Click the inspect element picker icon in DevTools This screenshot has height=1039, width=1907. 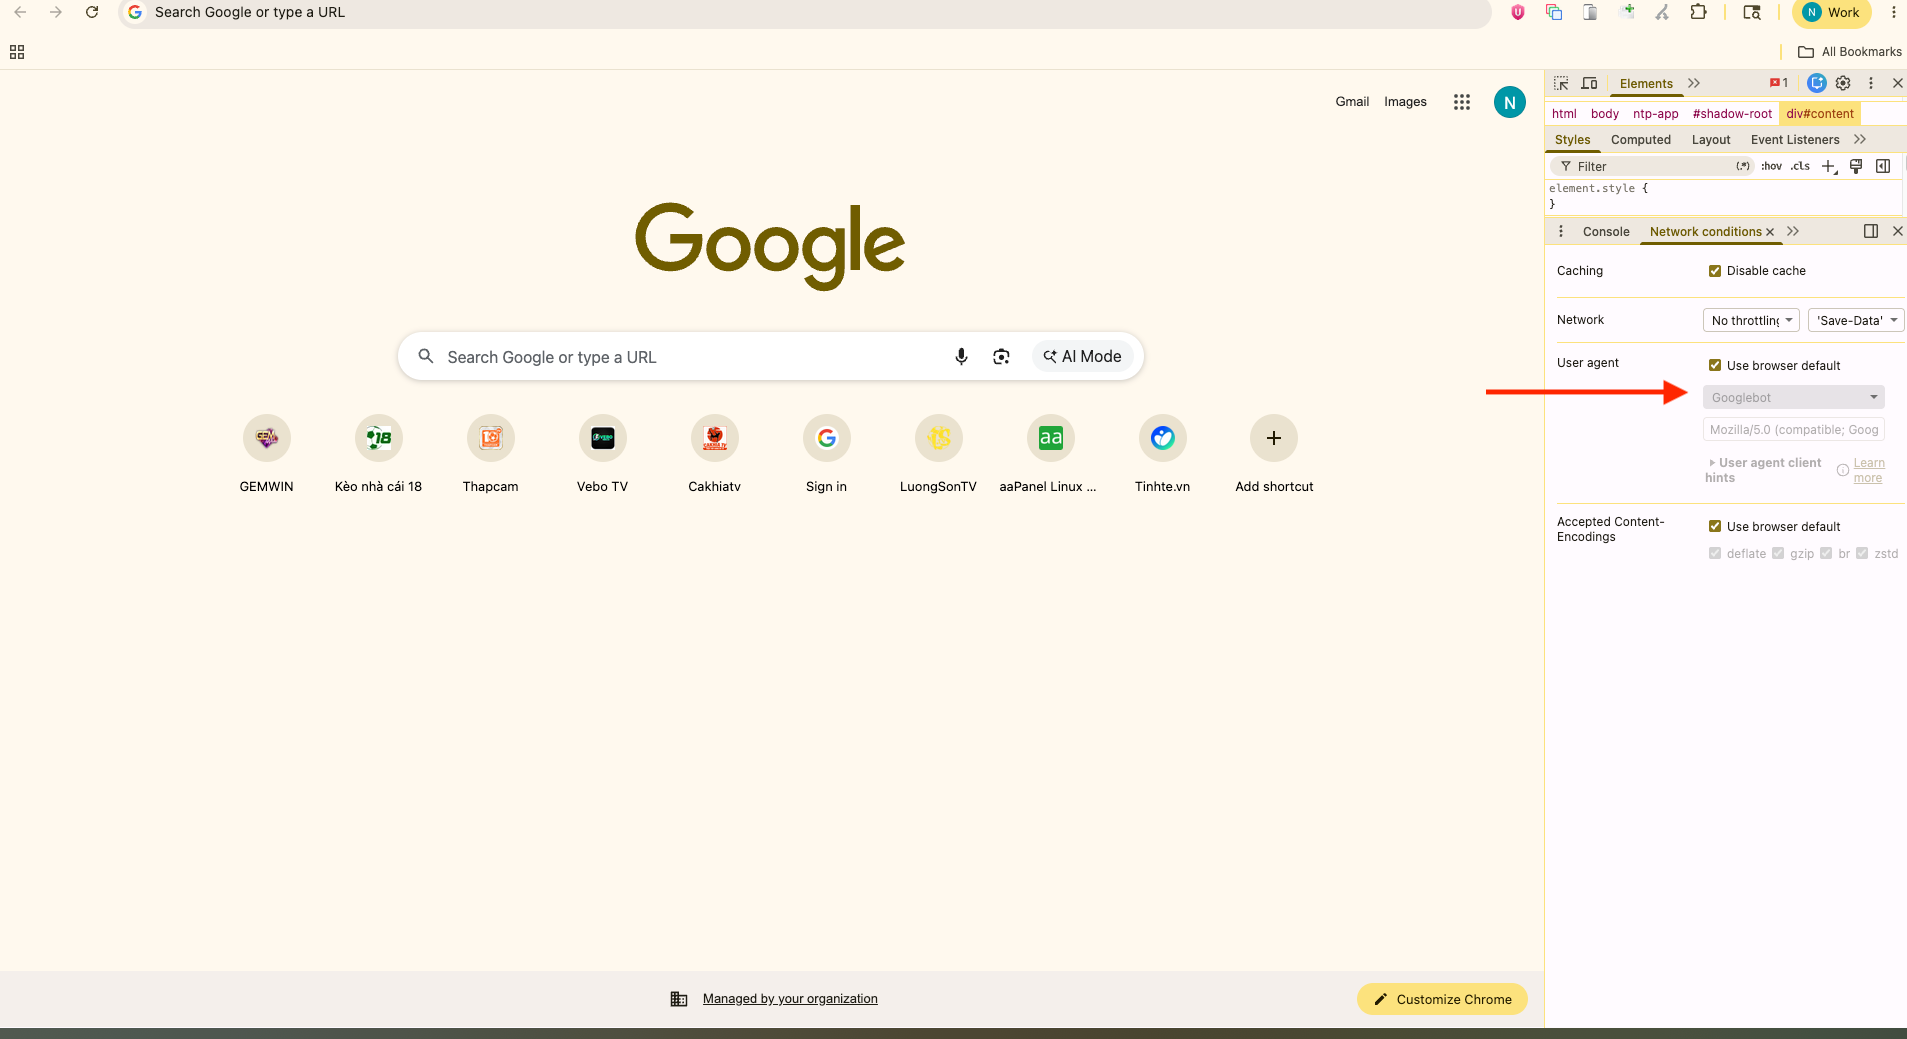click(1561, 83)
